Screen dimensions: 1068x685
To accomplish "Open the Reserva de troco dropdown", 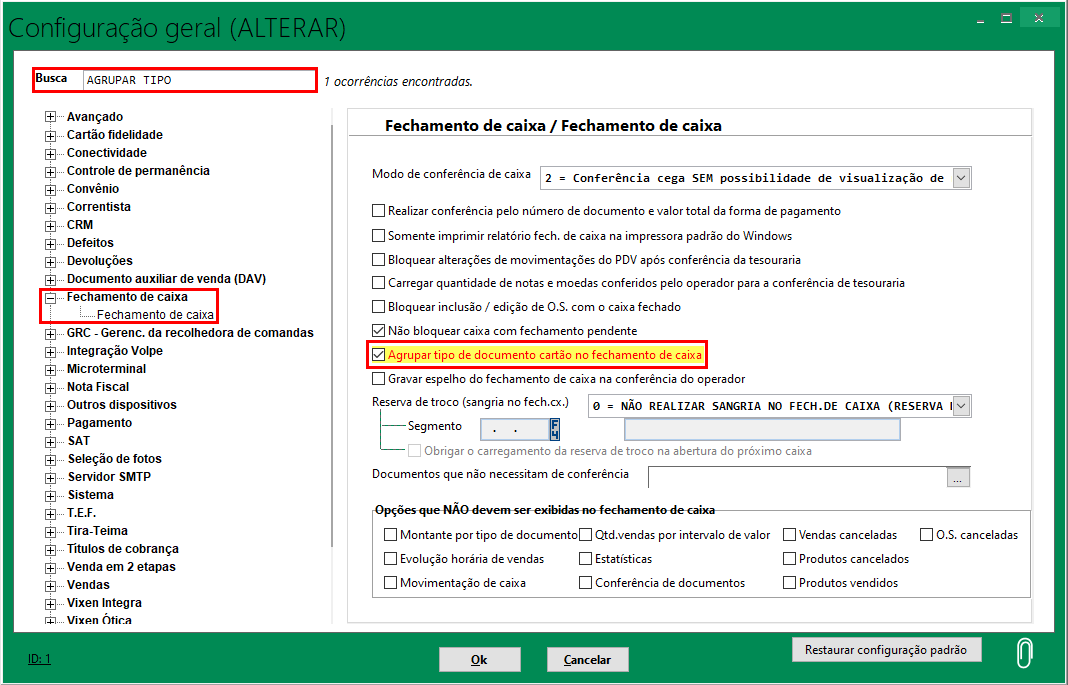I will click(961, 406).
